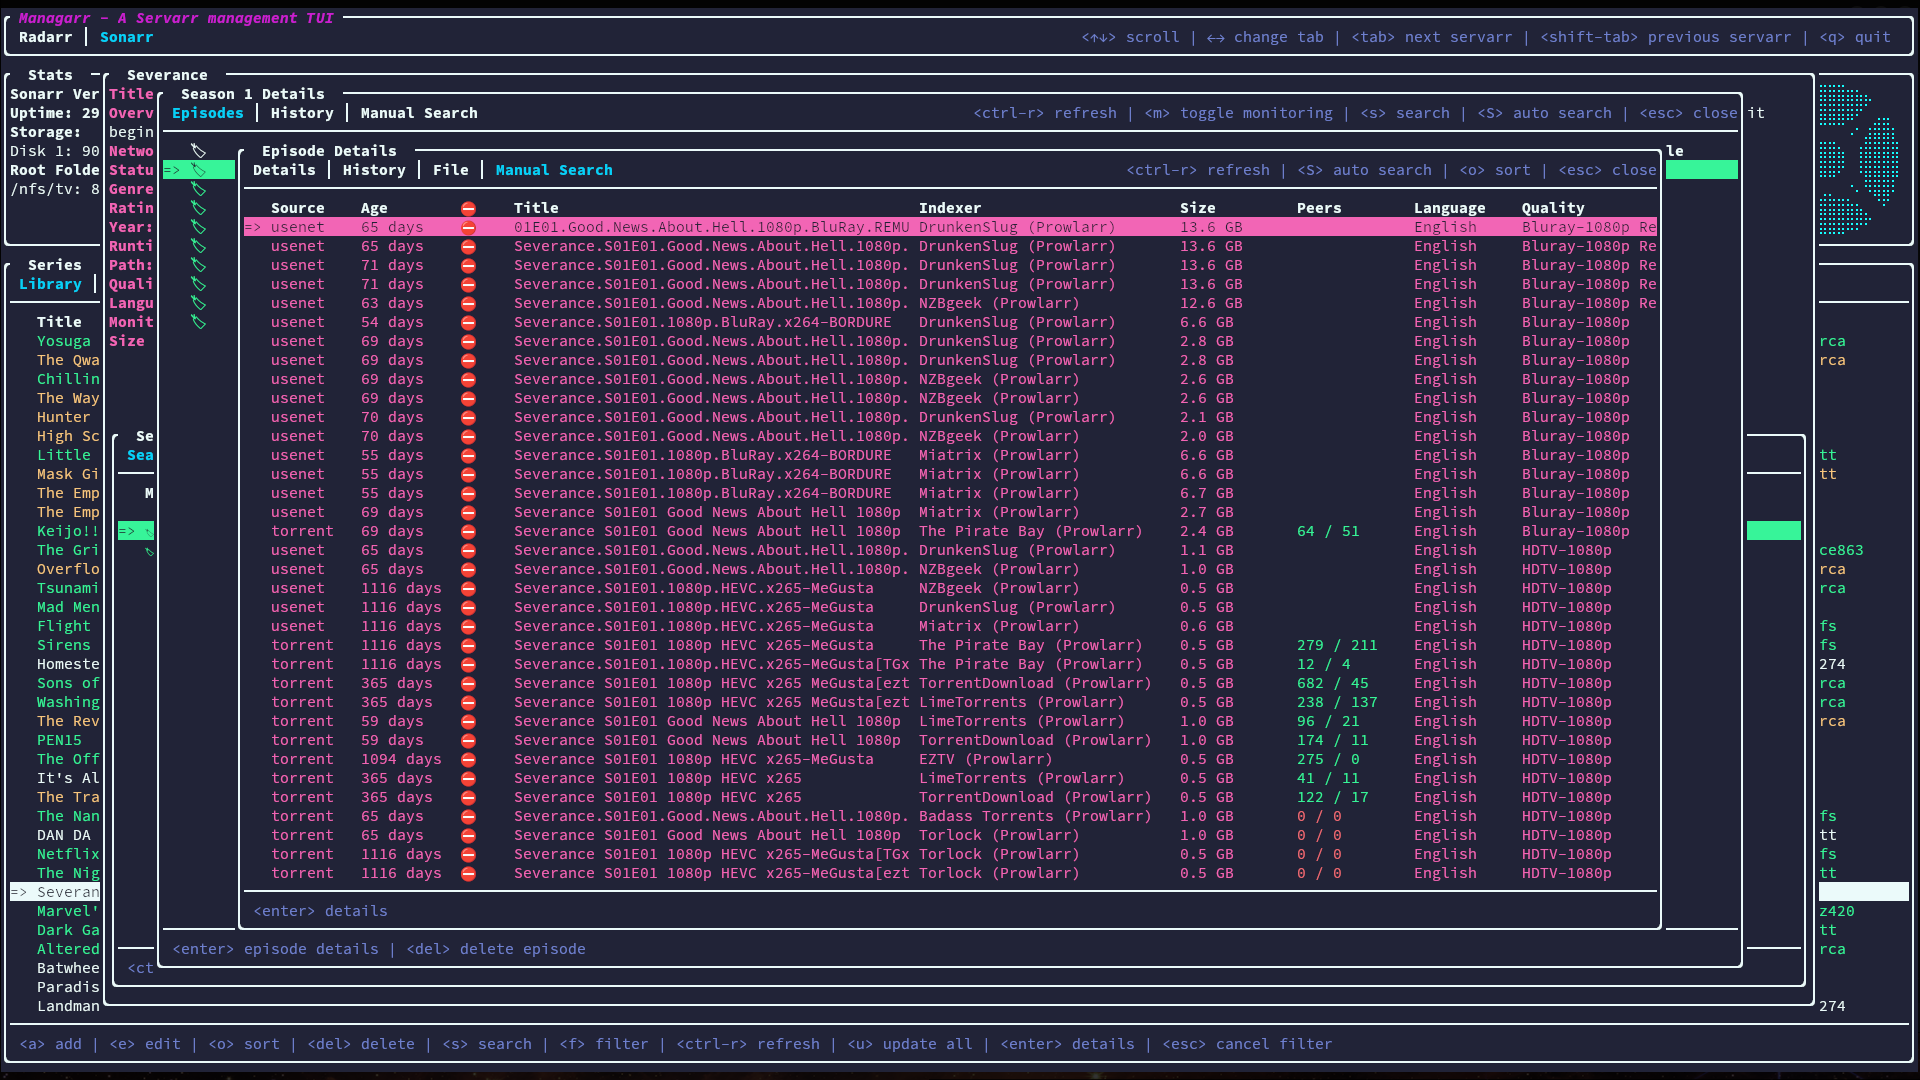Click red rejected column header icon

coord(468,208)
